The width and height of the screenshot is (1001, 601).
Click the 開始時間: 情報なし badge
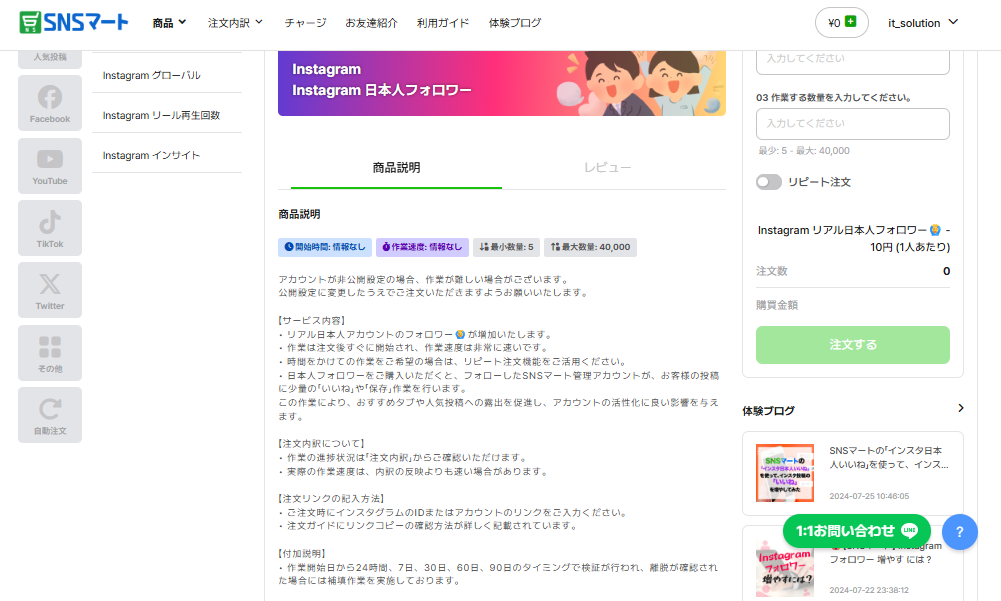[325, 247]
